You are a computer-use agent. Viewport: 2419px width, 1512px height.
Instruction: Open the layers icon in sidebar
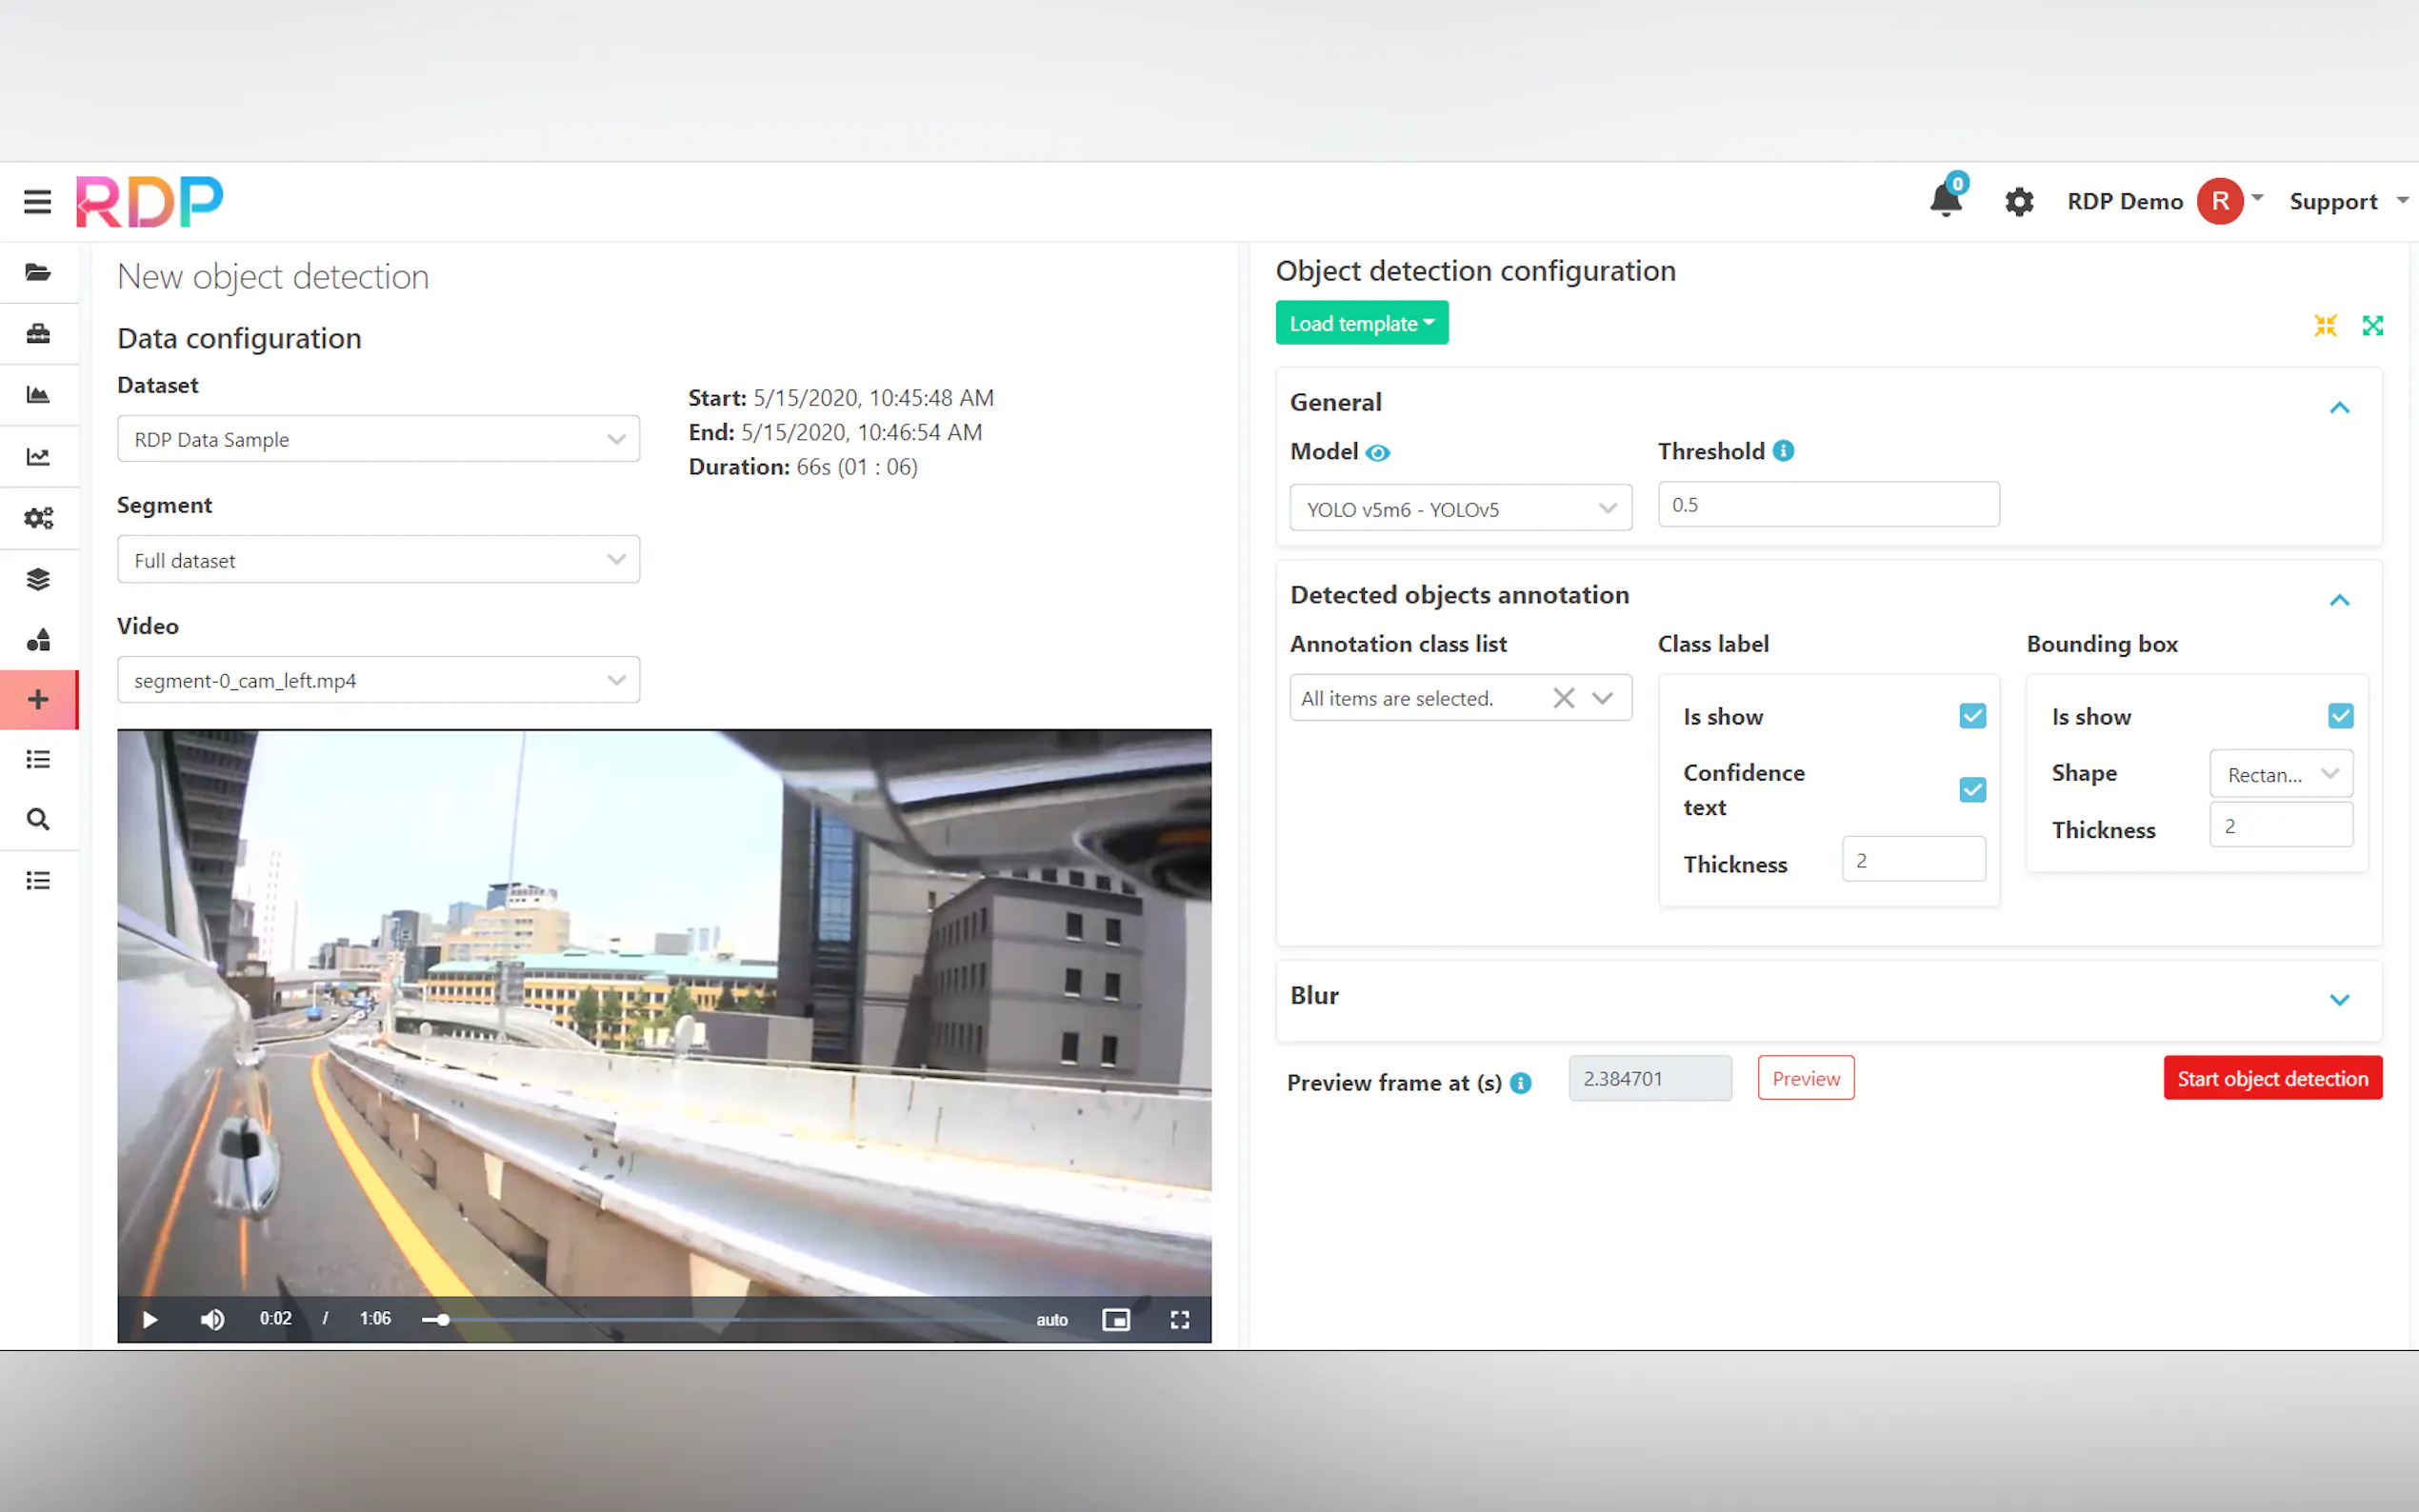(38, 579)
